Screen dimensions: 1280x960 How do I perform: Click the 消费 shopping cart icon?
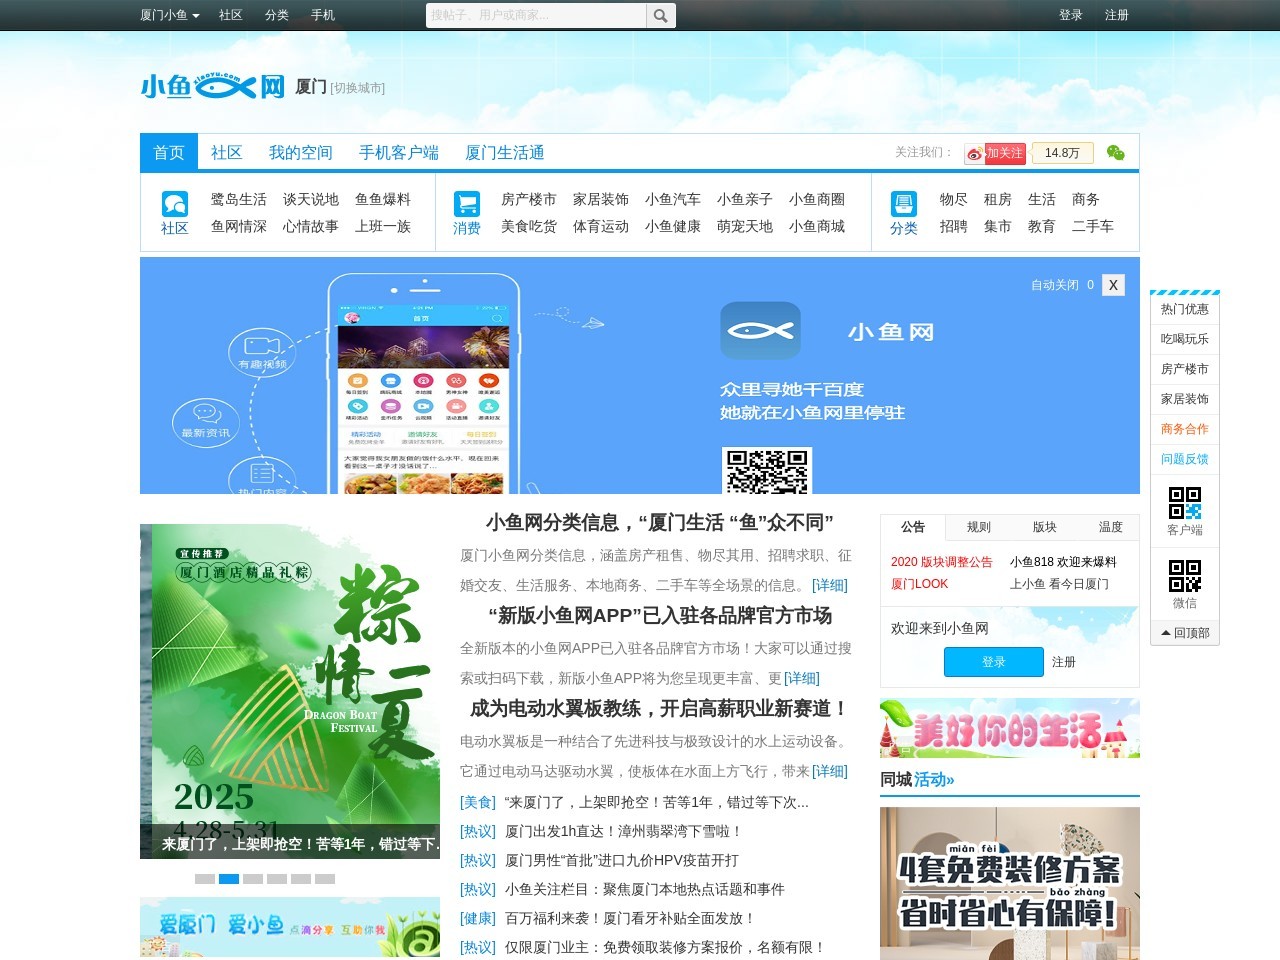(x=466, y=203)
